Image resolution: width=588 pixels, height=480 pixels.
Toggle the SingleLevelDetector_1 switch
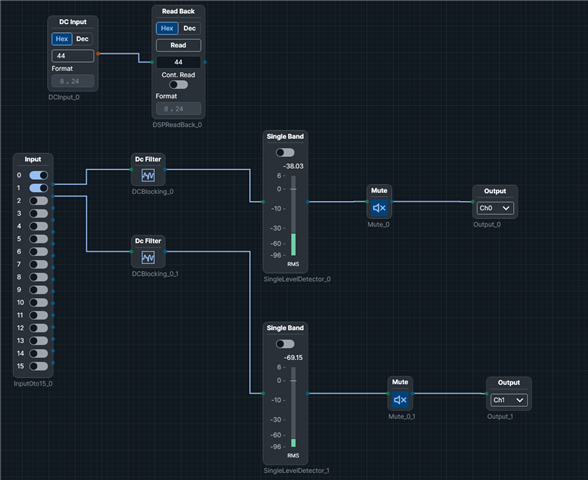pyautogui.click(x=285, y=344)
